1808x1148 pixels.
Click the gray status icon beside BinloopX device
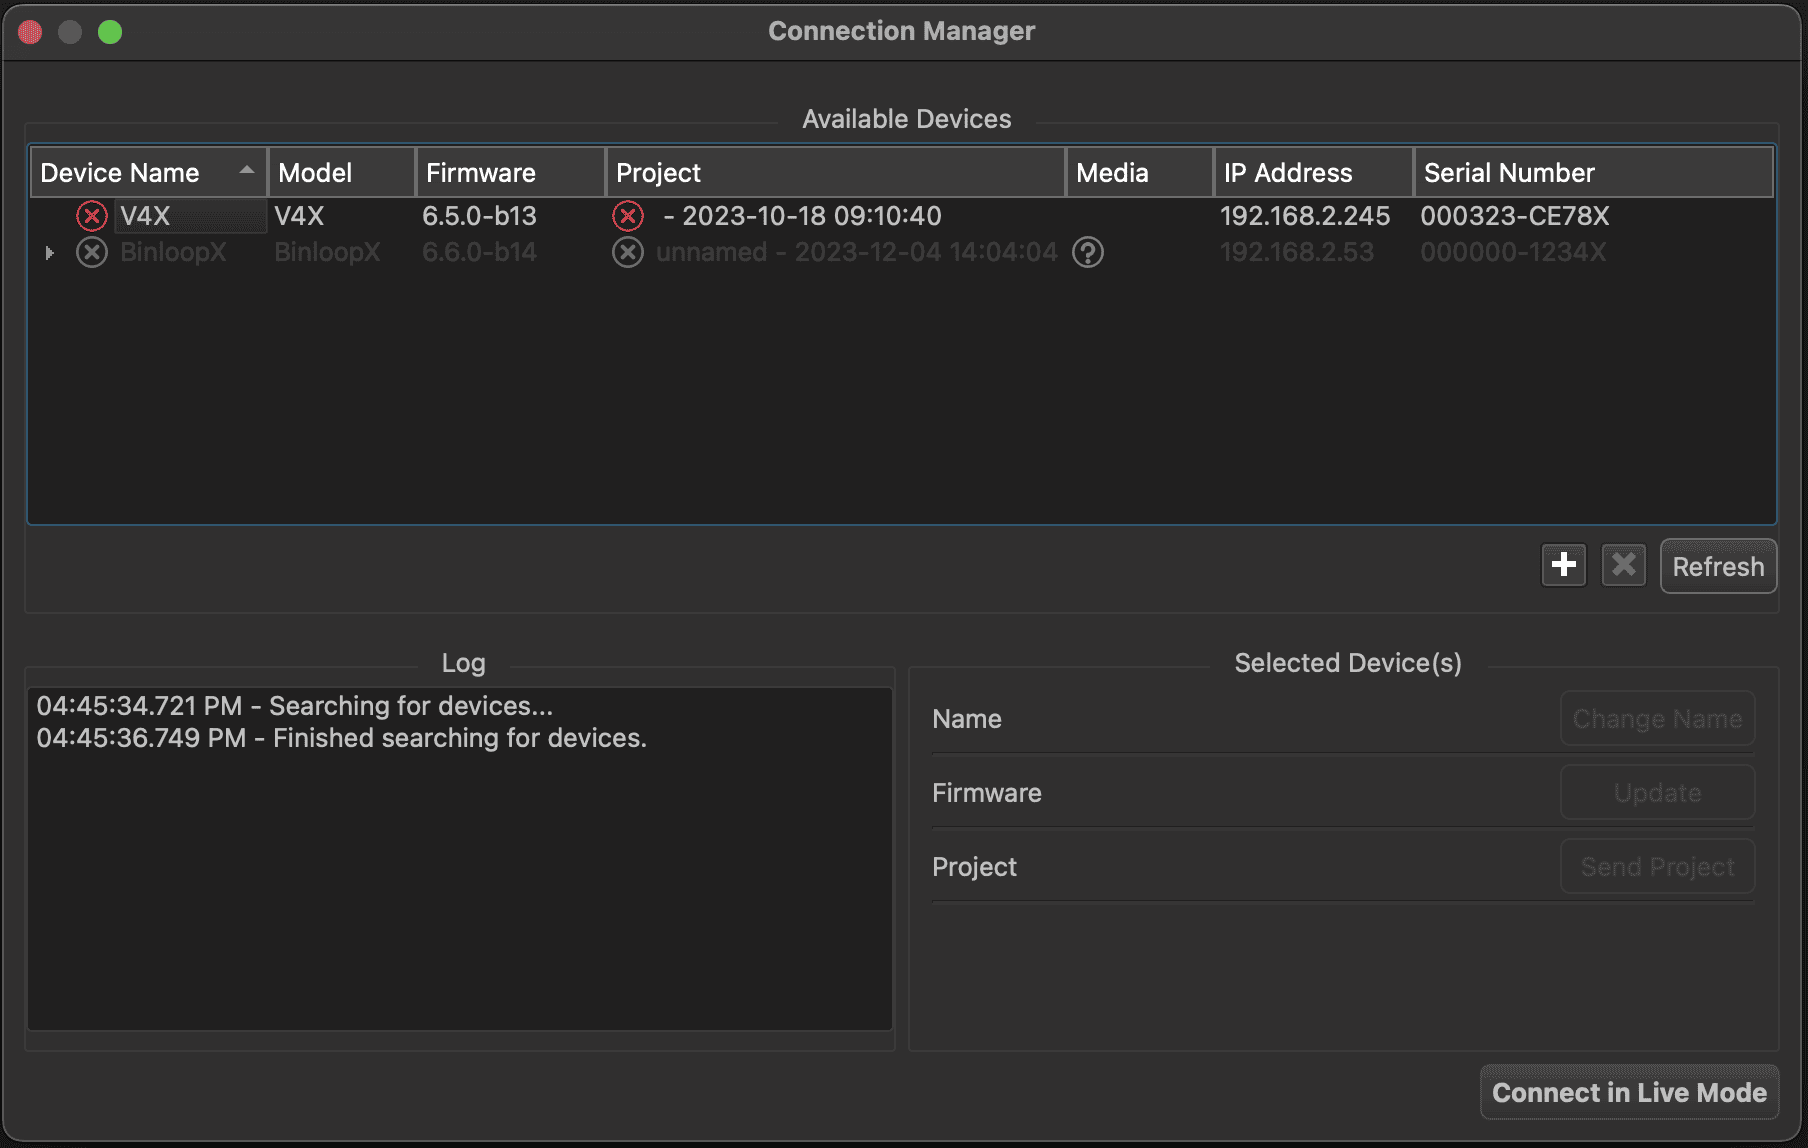coord(92,252)
